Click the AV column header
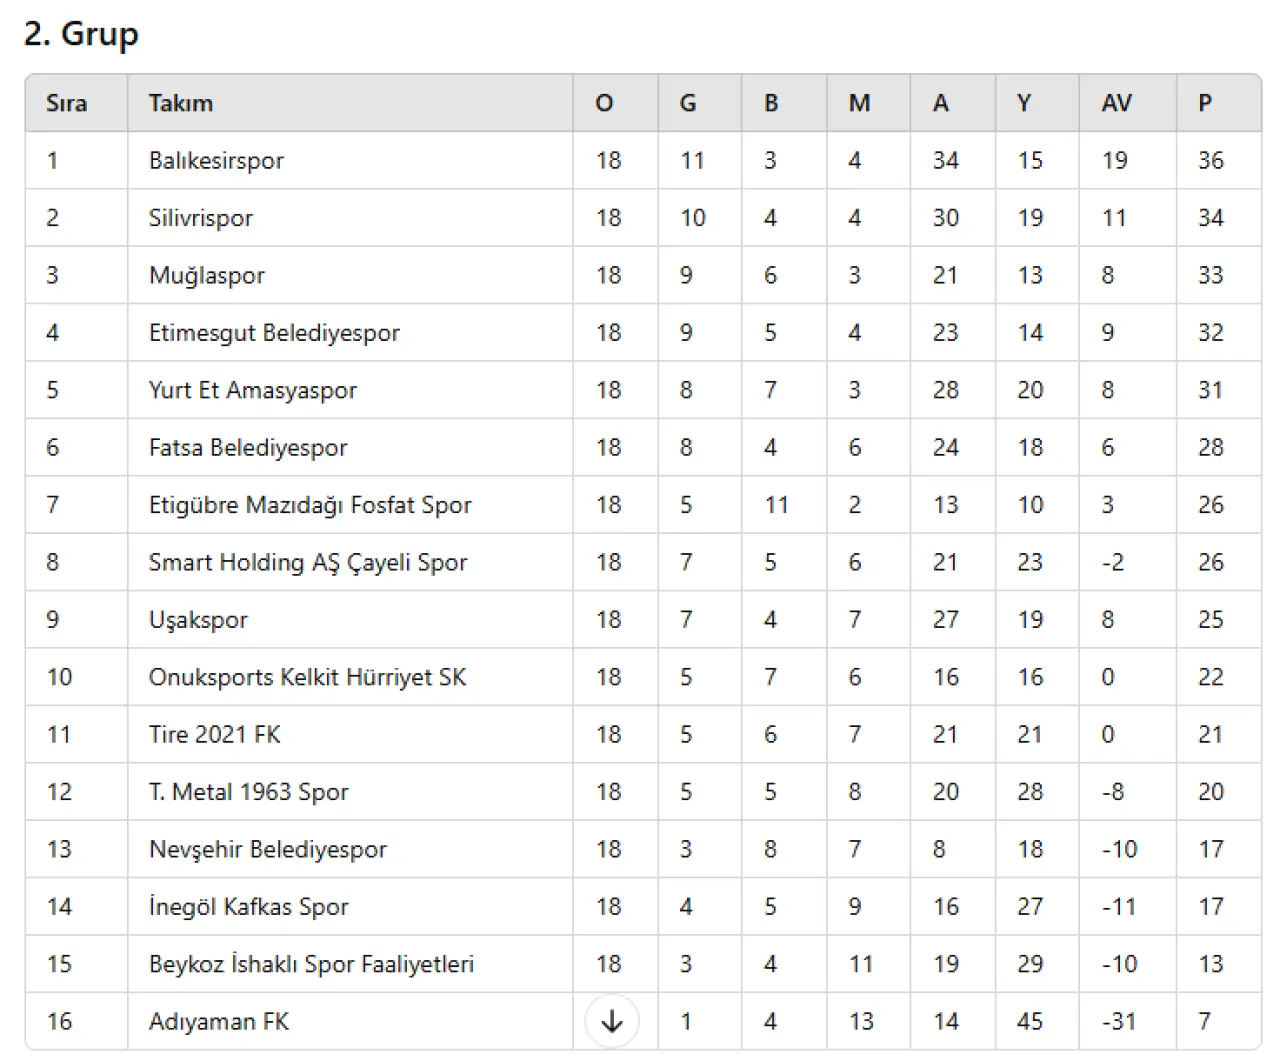1280x1061 pixels. point(1116,103)
